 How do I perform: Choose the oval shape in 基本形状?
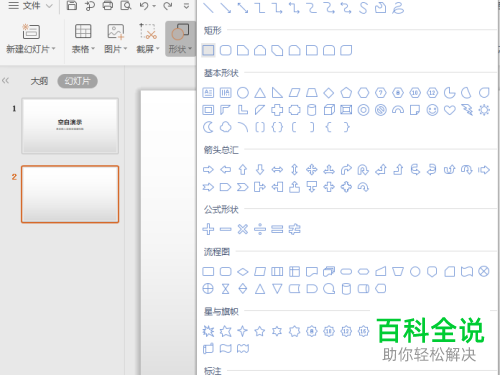pyautogui.click(x=243, y=93)
